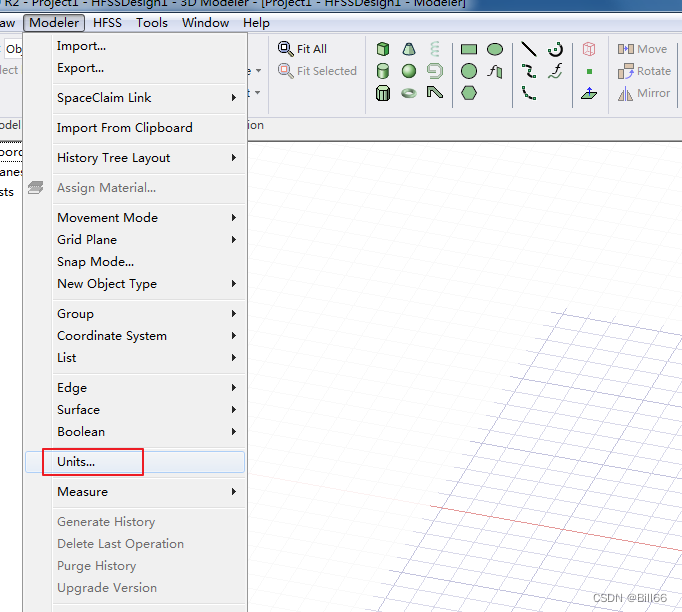Select the Regular Polyhedron tool
The image size is (682, 612).
tap(383, 93)
